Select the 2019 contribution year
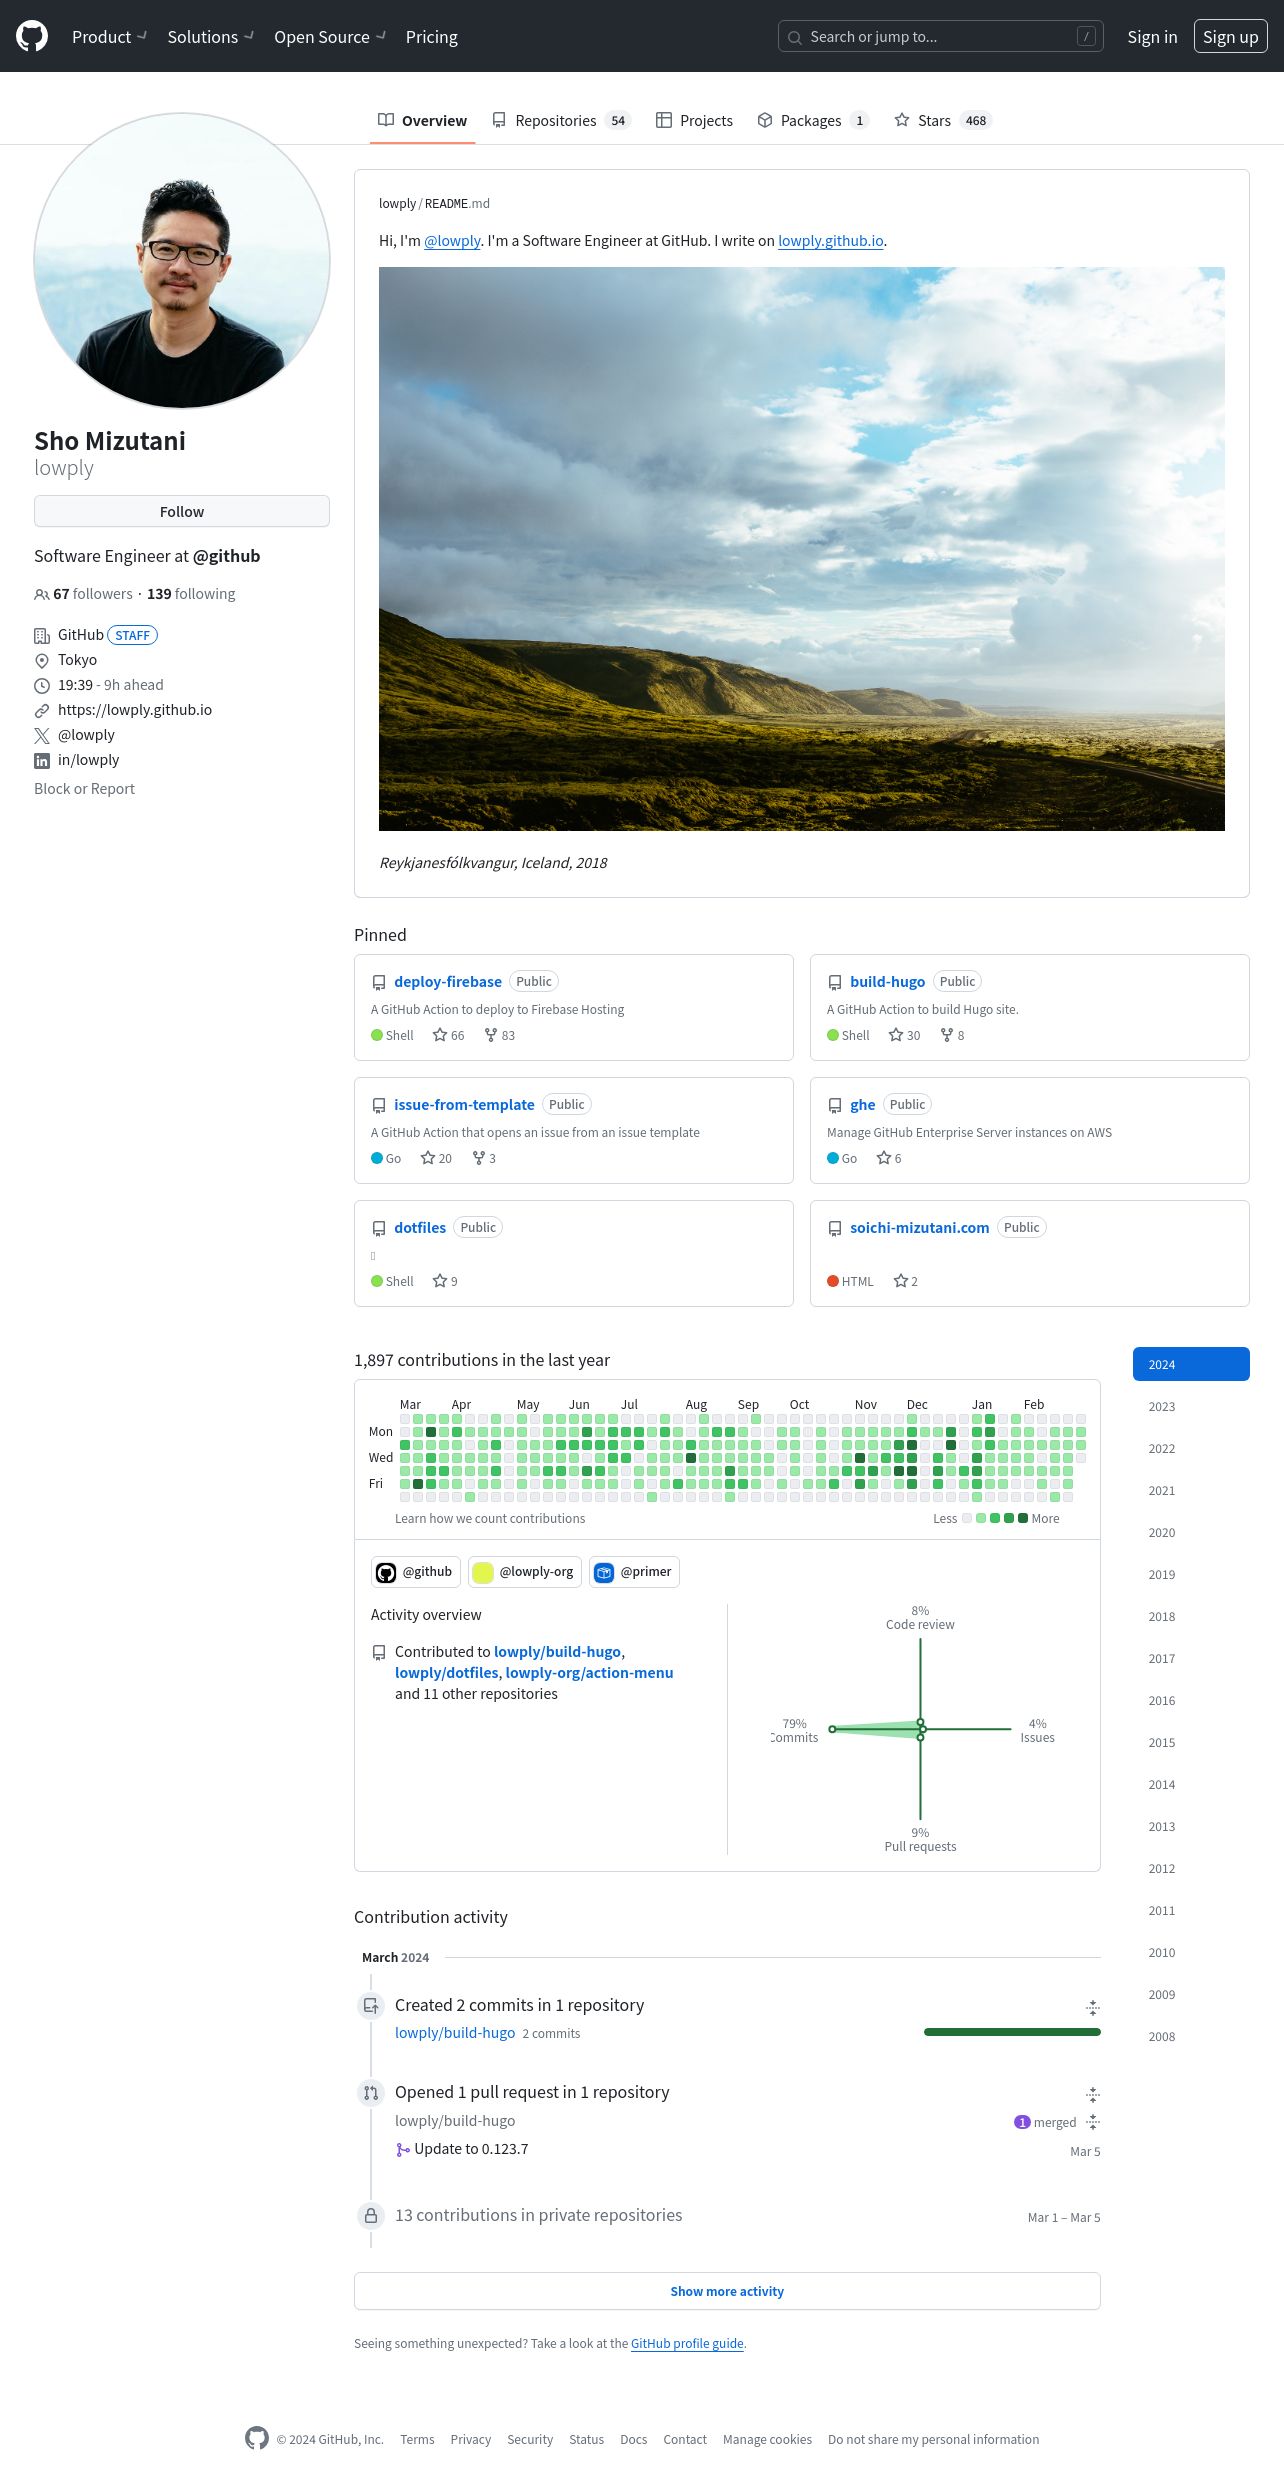Viewport: 1284px width, 2488px height. [x=1191, y=1574]
